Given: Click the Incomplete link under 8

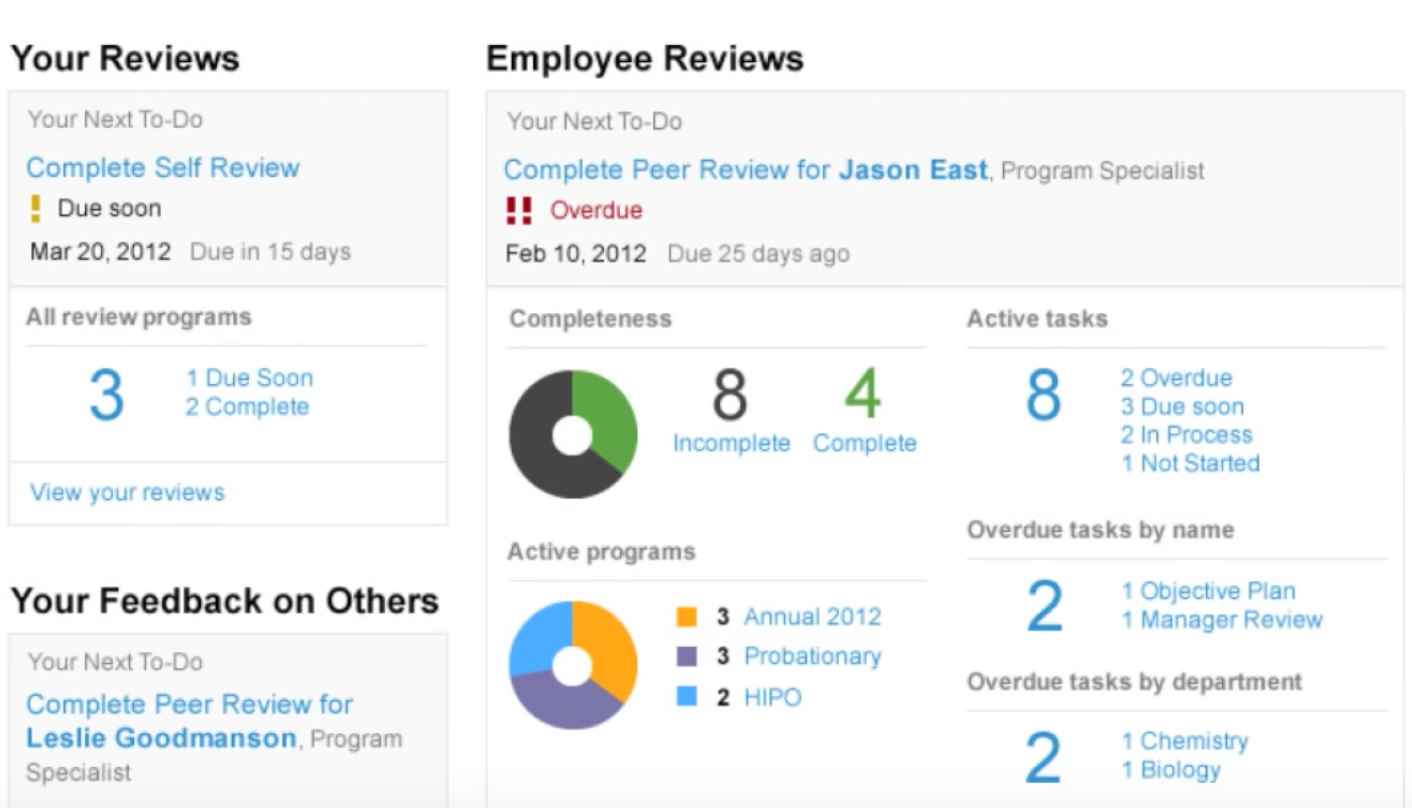Looking at the screenshot, I should pyautogui.click(x=731, y=443).
